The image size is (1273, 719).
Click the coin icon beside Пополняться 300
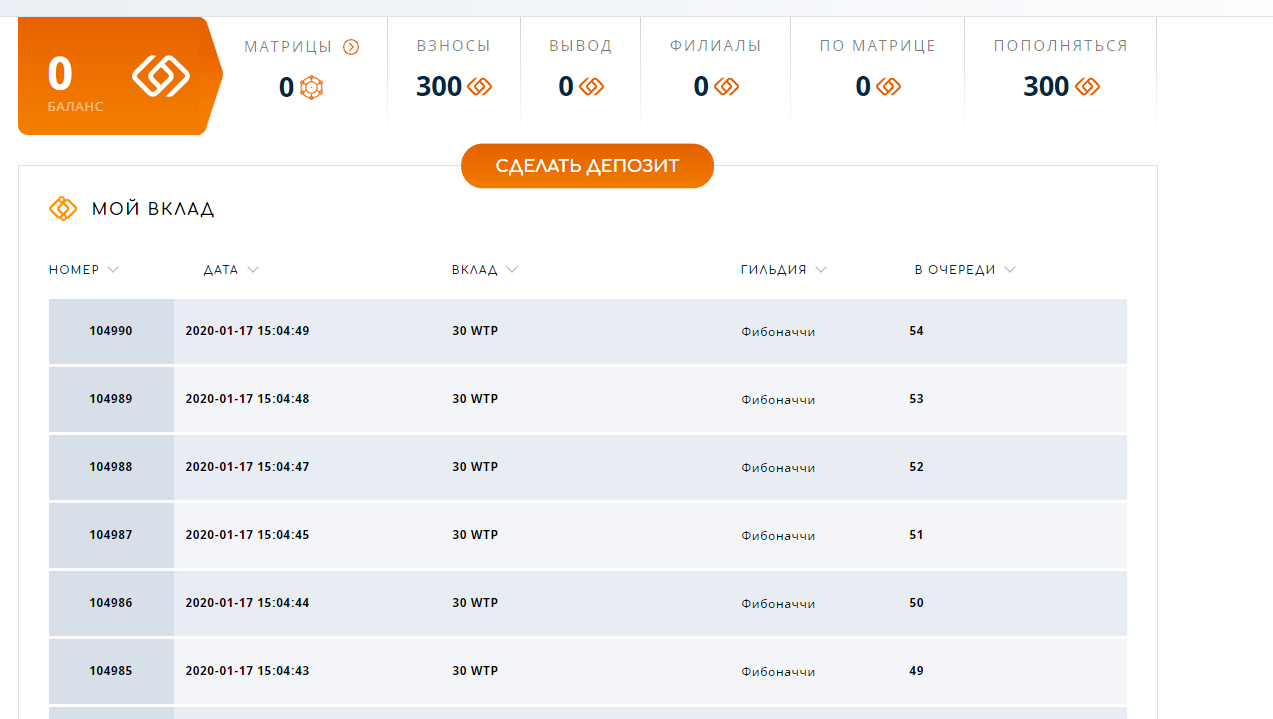coord(1088,87)
